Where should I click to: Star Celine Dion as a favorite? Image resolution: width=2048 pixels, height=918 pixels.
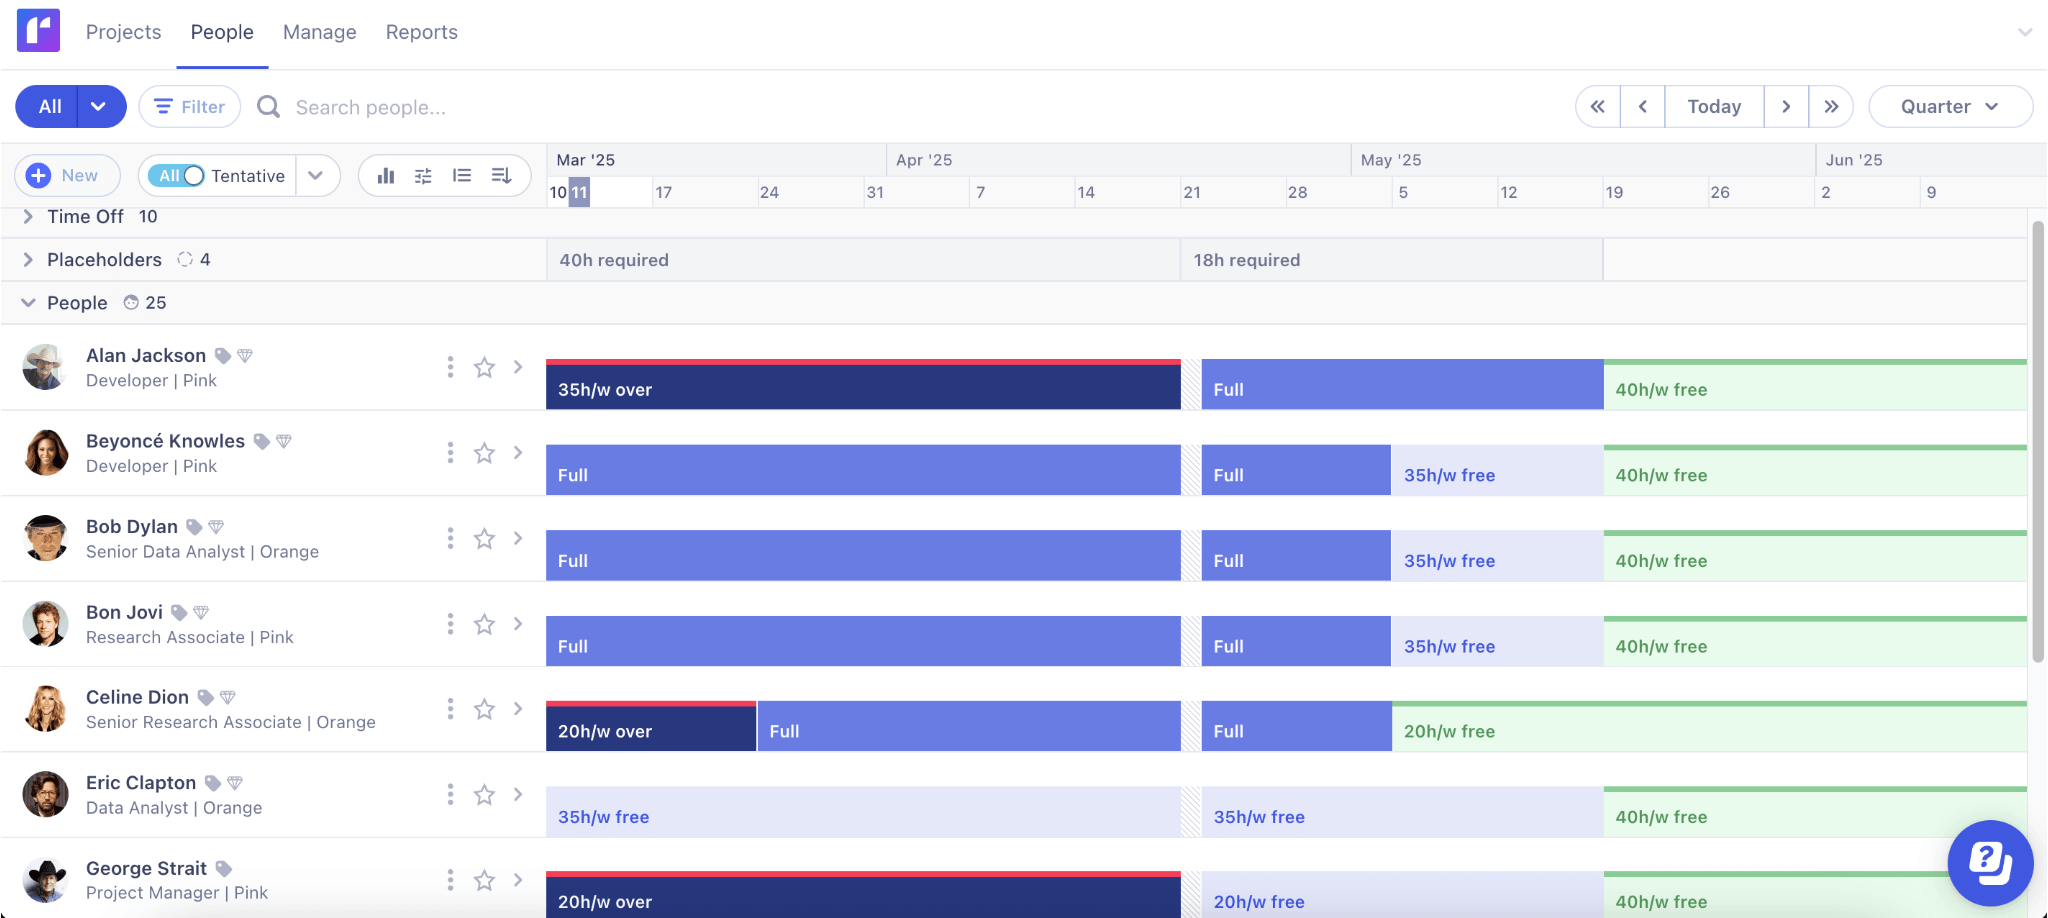484,709
